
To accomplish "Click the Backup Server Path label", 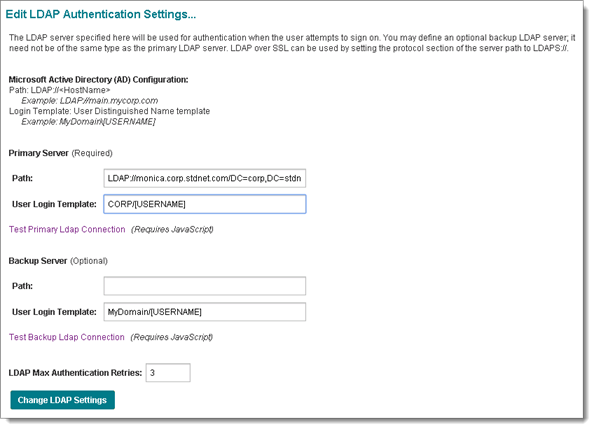I will (22, 286).
